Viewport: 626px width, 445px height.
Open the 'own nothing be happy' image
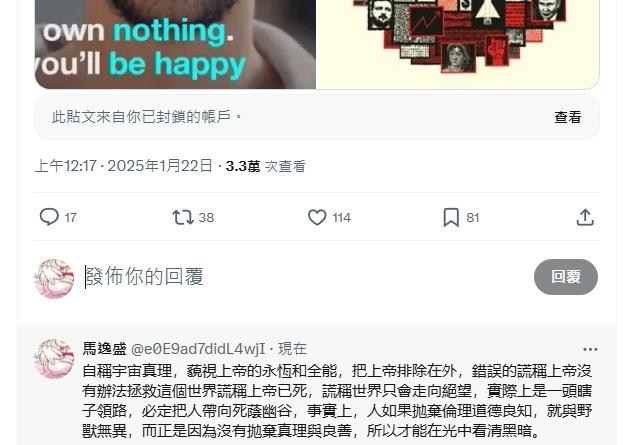[x=175, y=44]
